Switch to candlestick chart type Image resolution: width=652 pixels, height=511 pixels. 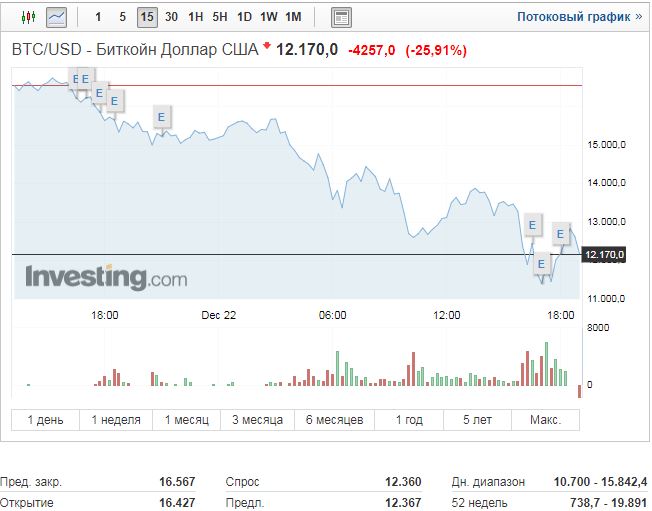[27, 17]
